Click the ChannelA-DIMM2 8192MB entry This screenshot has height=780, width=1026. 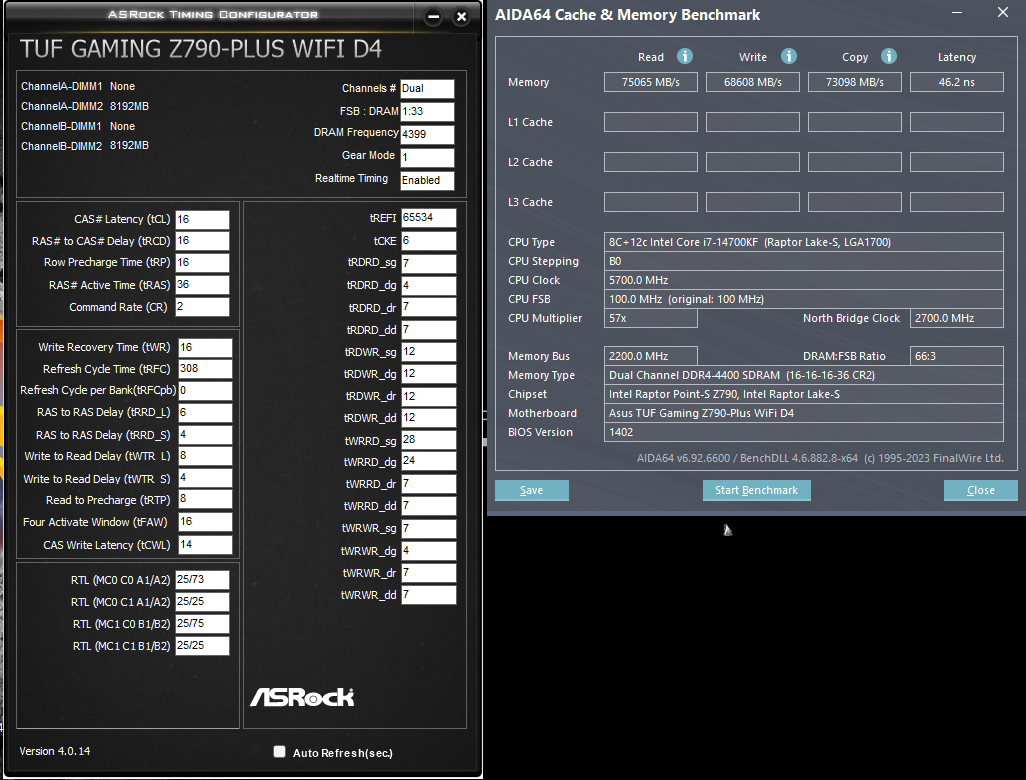84,106
